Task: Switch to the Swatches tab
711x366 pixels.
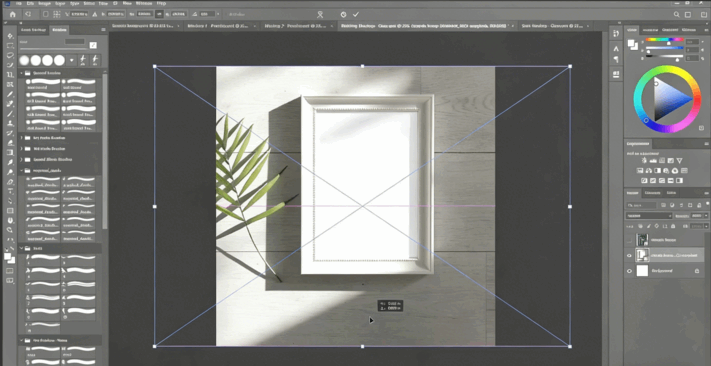Action: point(651,30)
